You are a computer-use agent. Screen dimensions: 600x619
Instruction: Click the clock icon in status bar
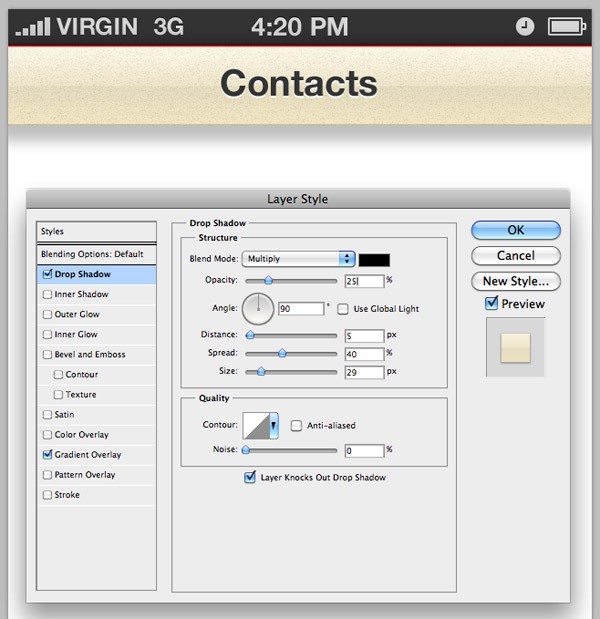[x=525, y=27]
